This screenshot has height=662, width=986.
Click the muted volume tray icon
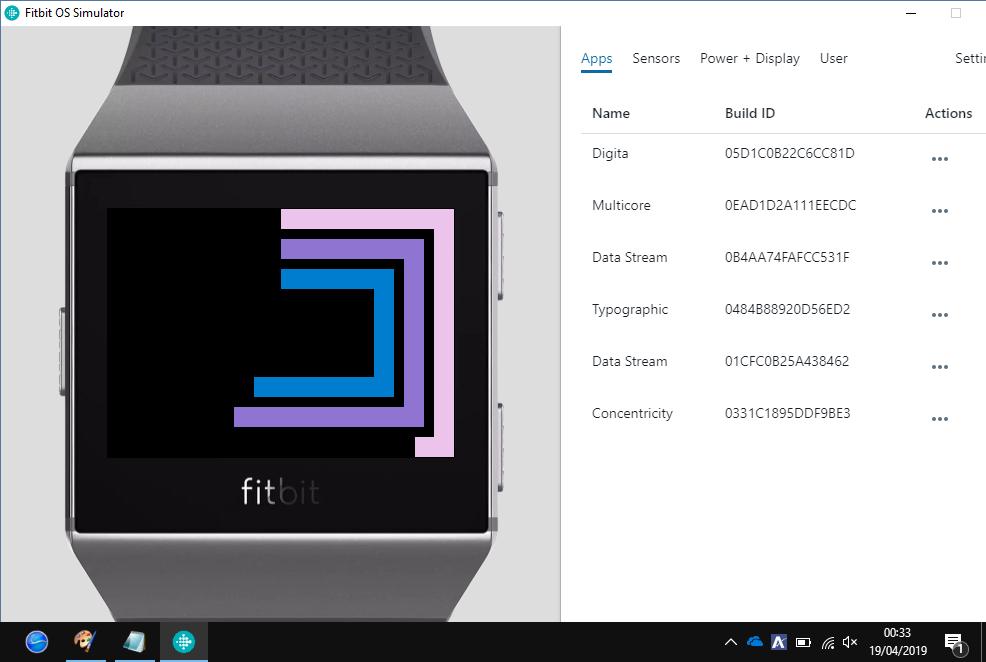click(x=850, y=642)
